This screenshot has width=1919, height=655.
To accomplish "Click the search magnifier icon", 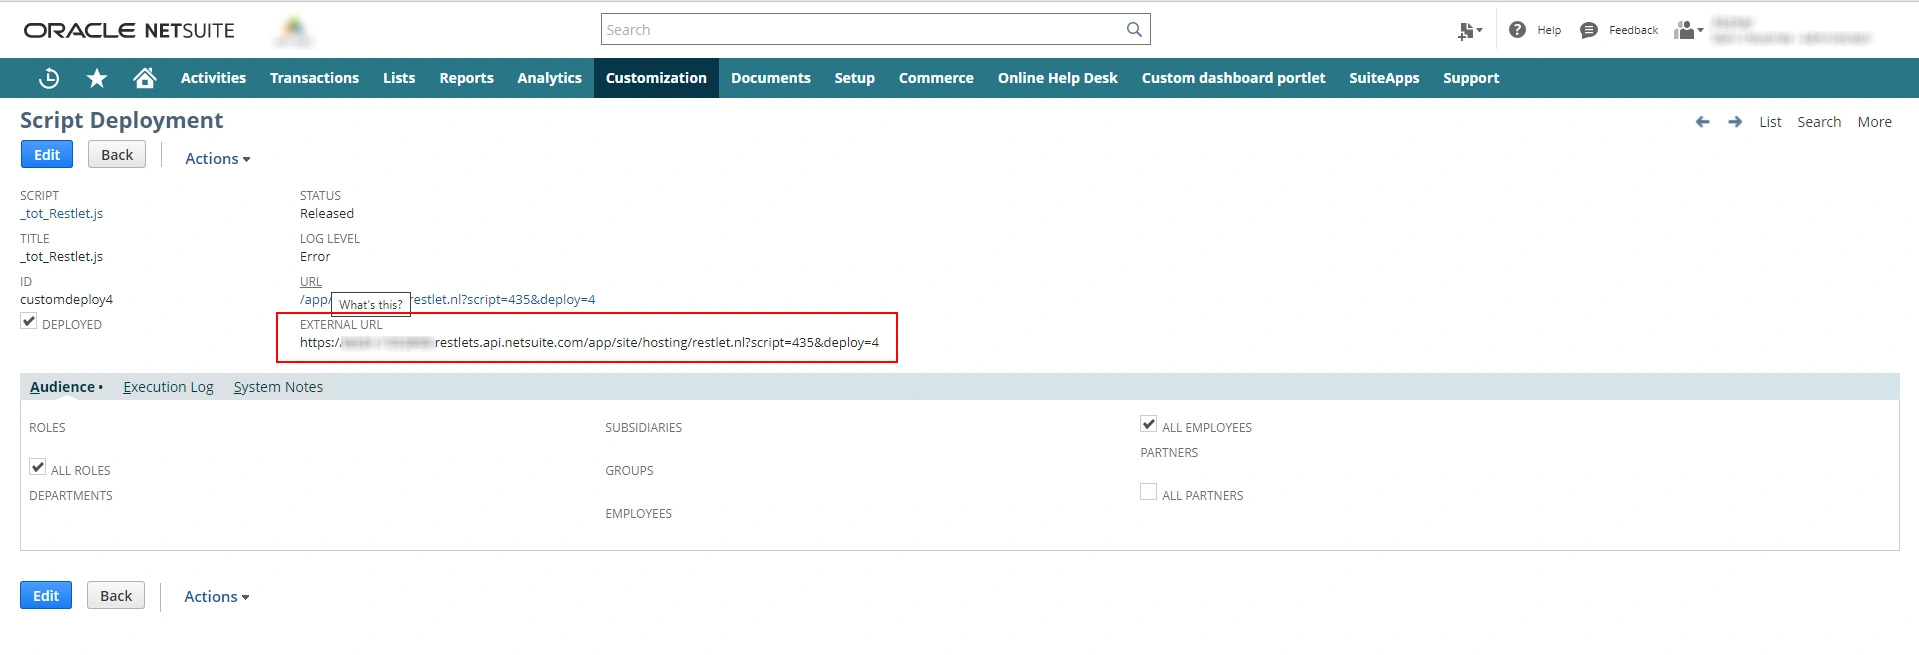I will click(x=1133, y=30).
